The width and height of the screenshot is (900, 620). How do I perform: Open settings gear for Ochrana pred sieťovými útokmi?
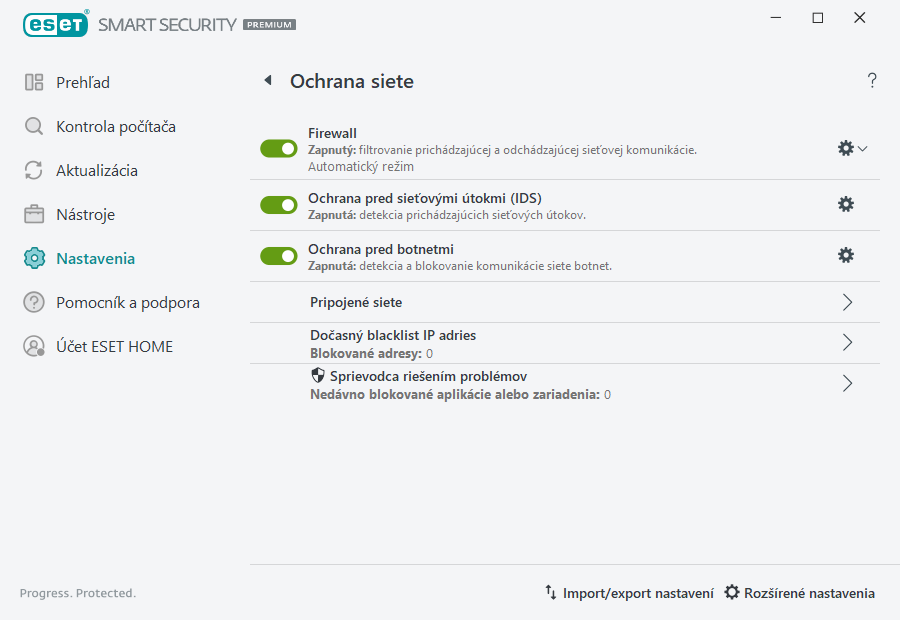(846, 203)
